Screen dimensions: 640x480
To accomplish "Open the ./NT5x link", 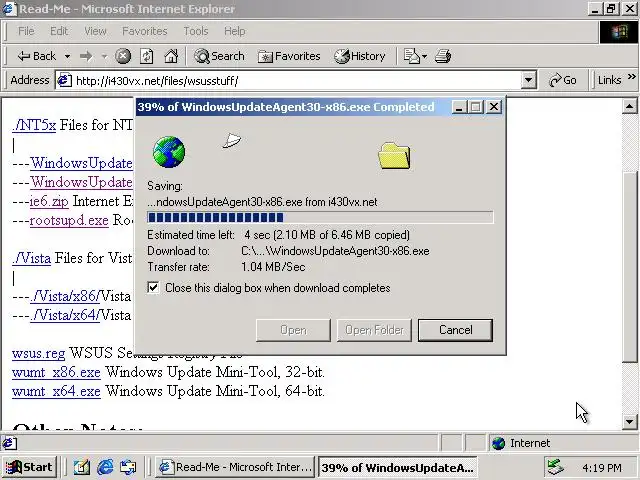I will coord(34,125).
